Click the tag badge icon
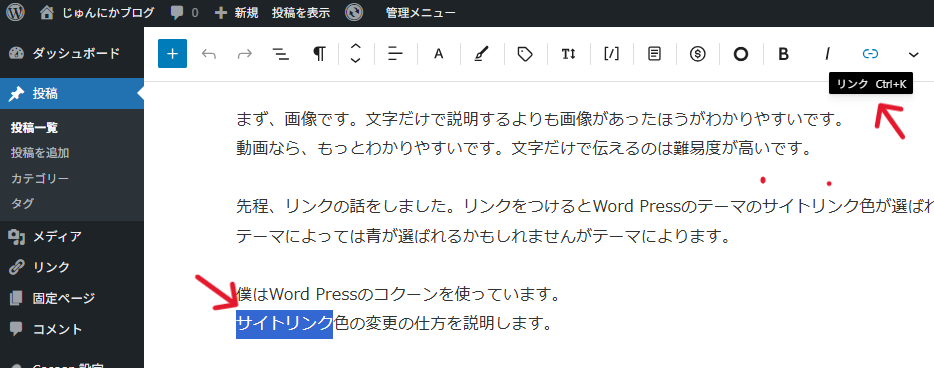This screenshot has height=368, width=934. coord(524,54)
